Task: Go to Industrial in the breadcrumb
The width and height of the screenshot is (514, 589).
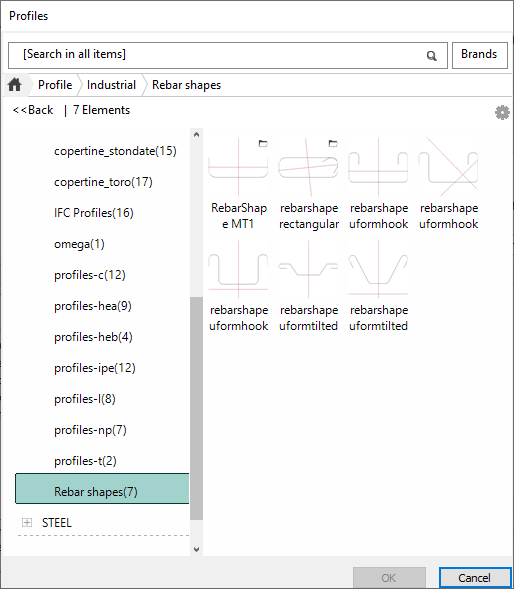Action: 111,85
